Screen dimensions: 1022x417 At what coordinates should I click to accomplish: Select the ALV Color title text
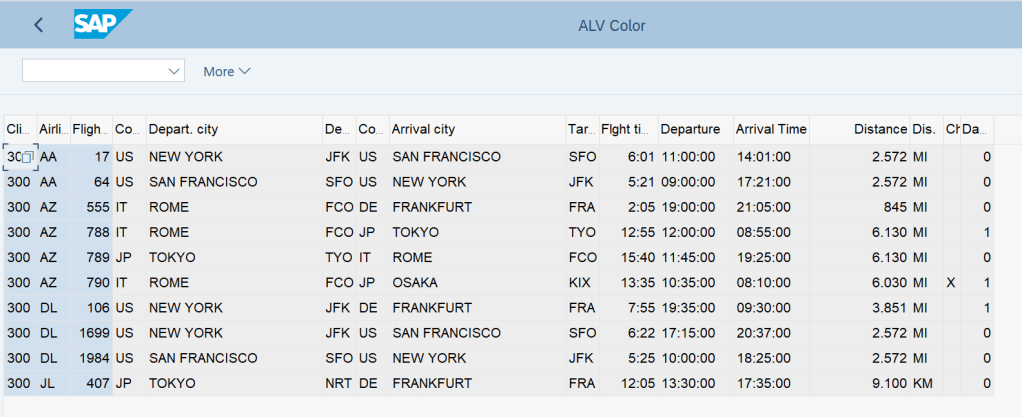612,25
